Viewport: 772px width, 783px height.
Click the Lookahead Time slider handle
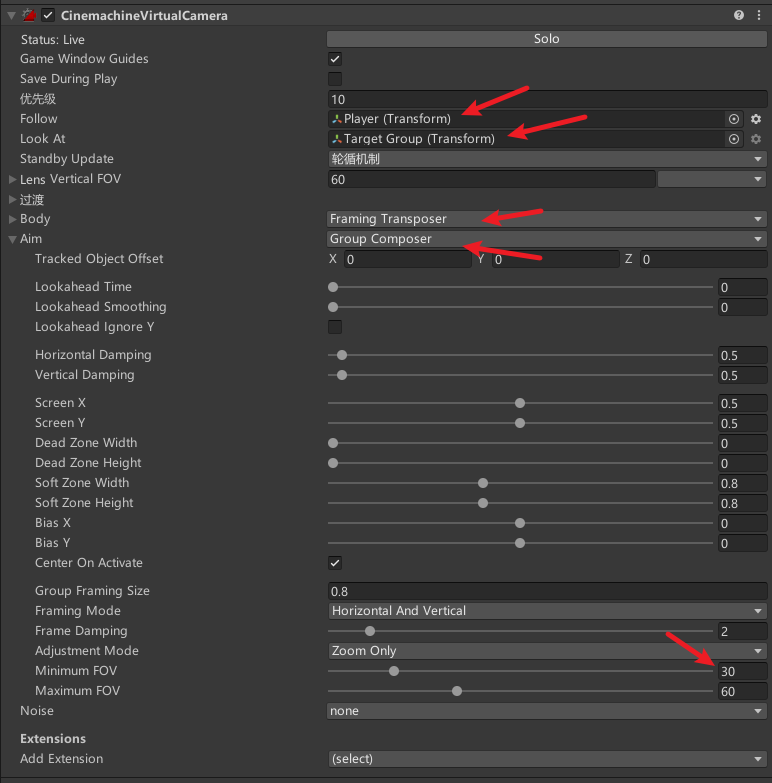coord(333,287)
